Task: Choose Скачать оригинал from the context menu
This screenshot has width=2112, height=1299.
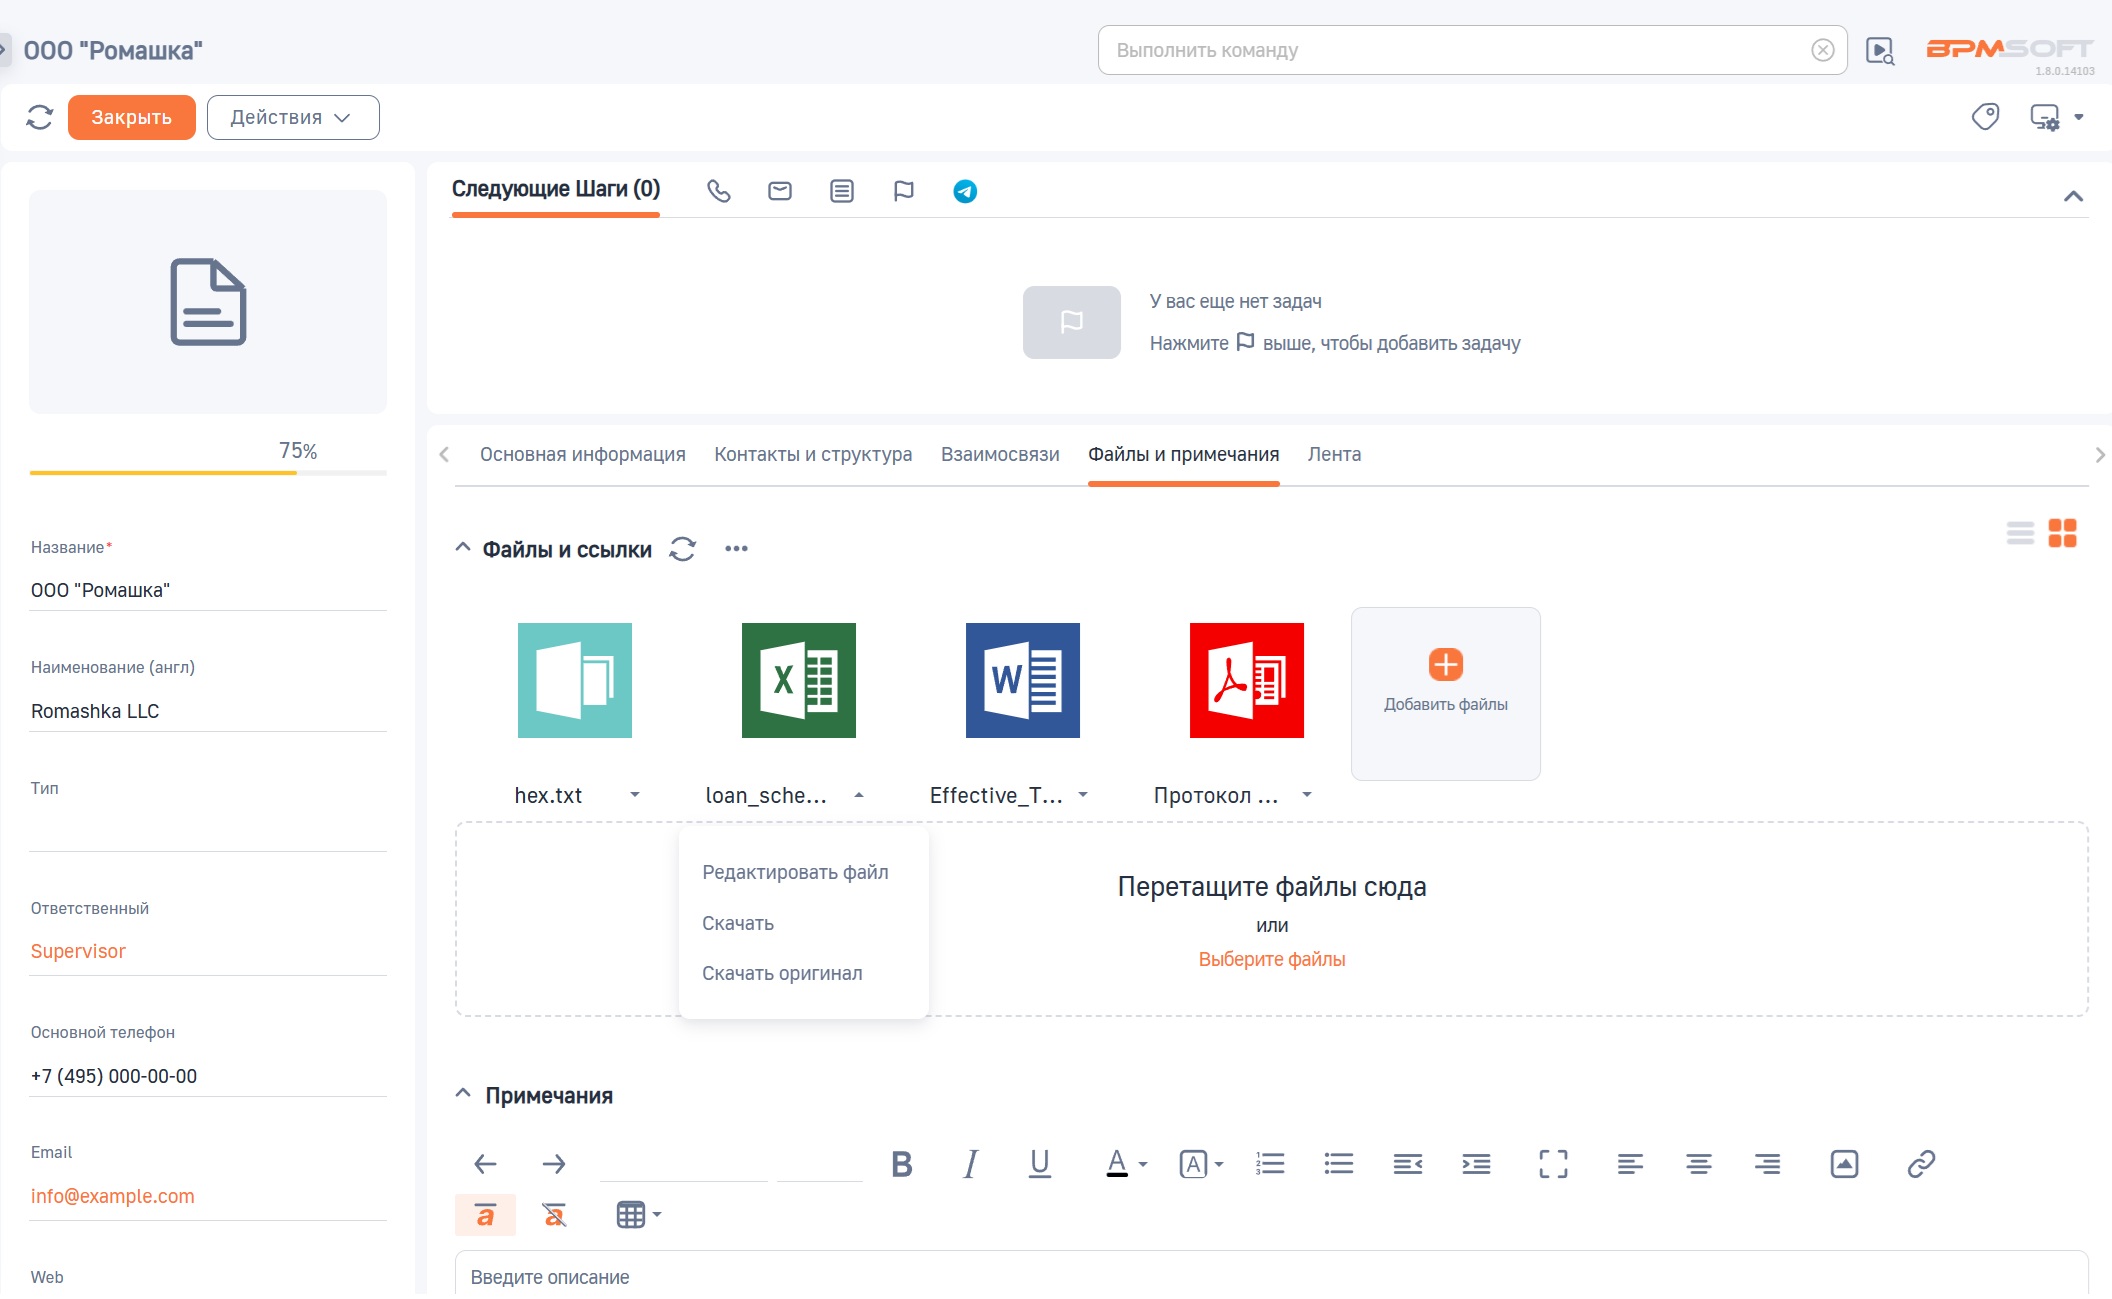Action: click(782, 972)
